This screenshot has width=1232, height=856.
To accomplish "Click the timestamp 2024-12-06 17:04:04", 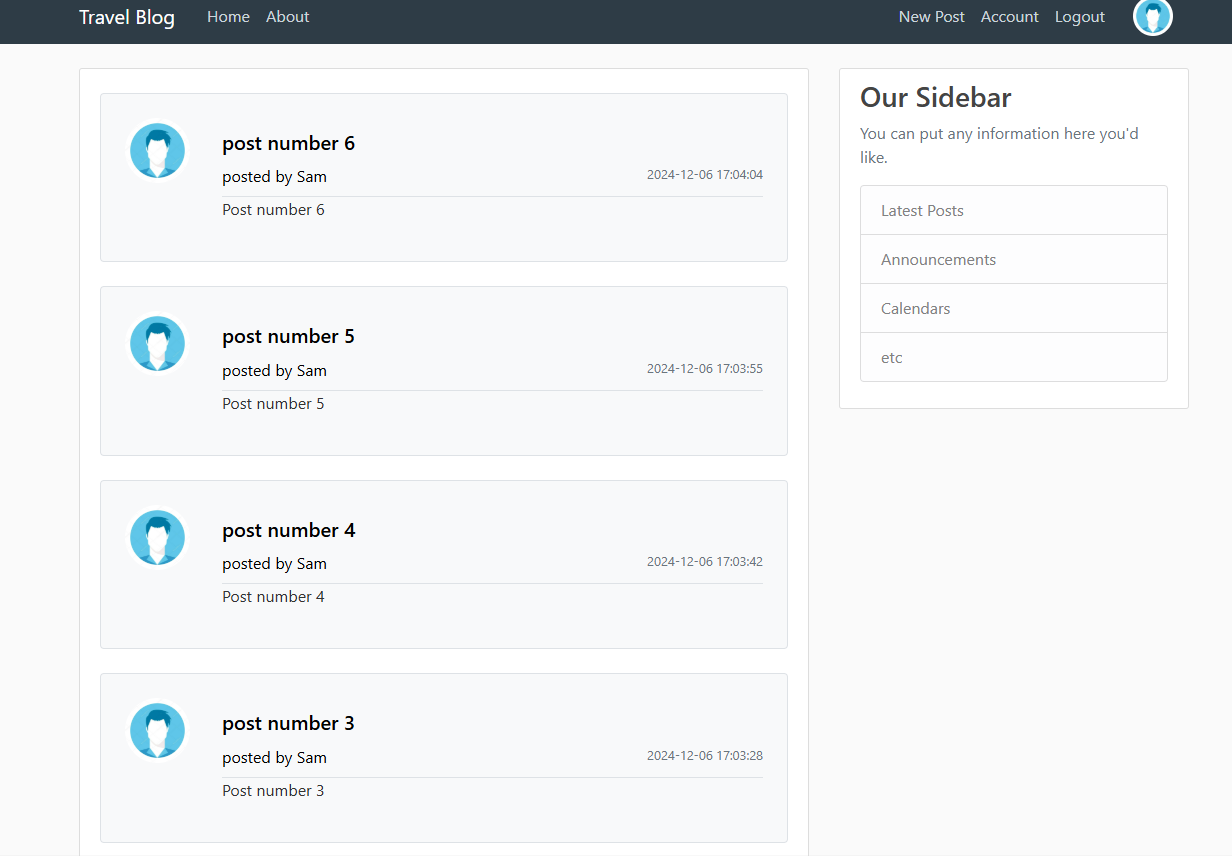I will point(705,175).
